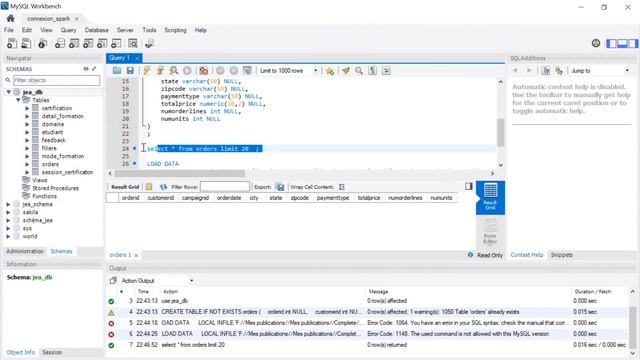640x360 pixels.
Task: Click the Result Grid label button
Action: pos(125,187)
